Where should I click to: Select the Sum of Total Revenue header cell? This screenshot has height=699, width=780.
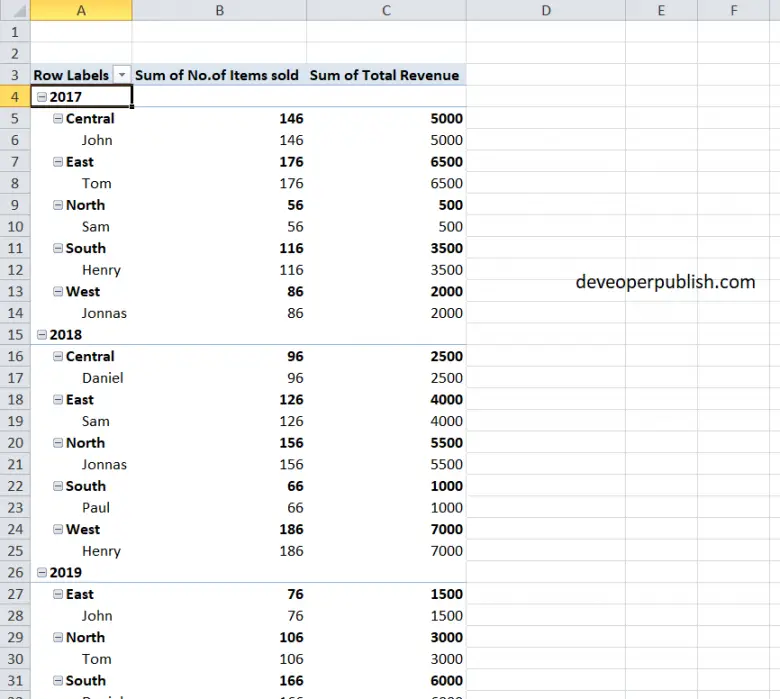(x=385, y=75)
